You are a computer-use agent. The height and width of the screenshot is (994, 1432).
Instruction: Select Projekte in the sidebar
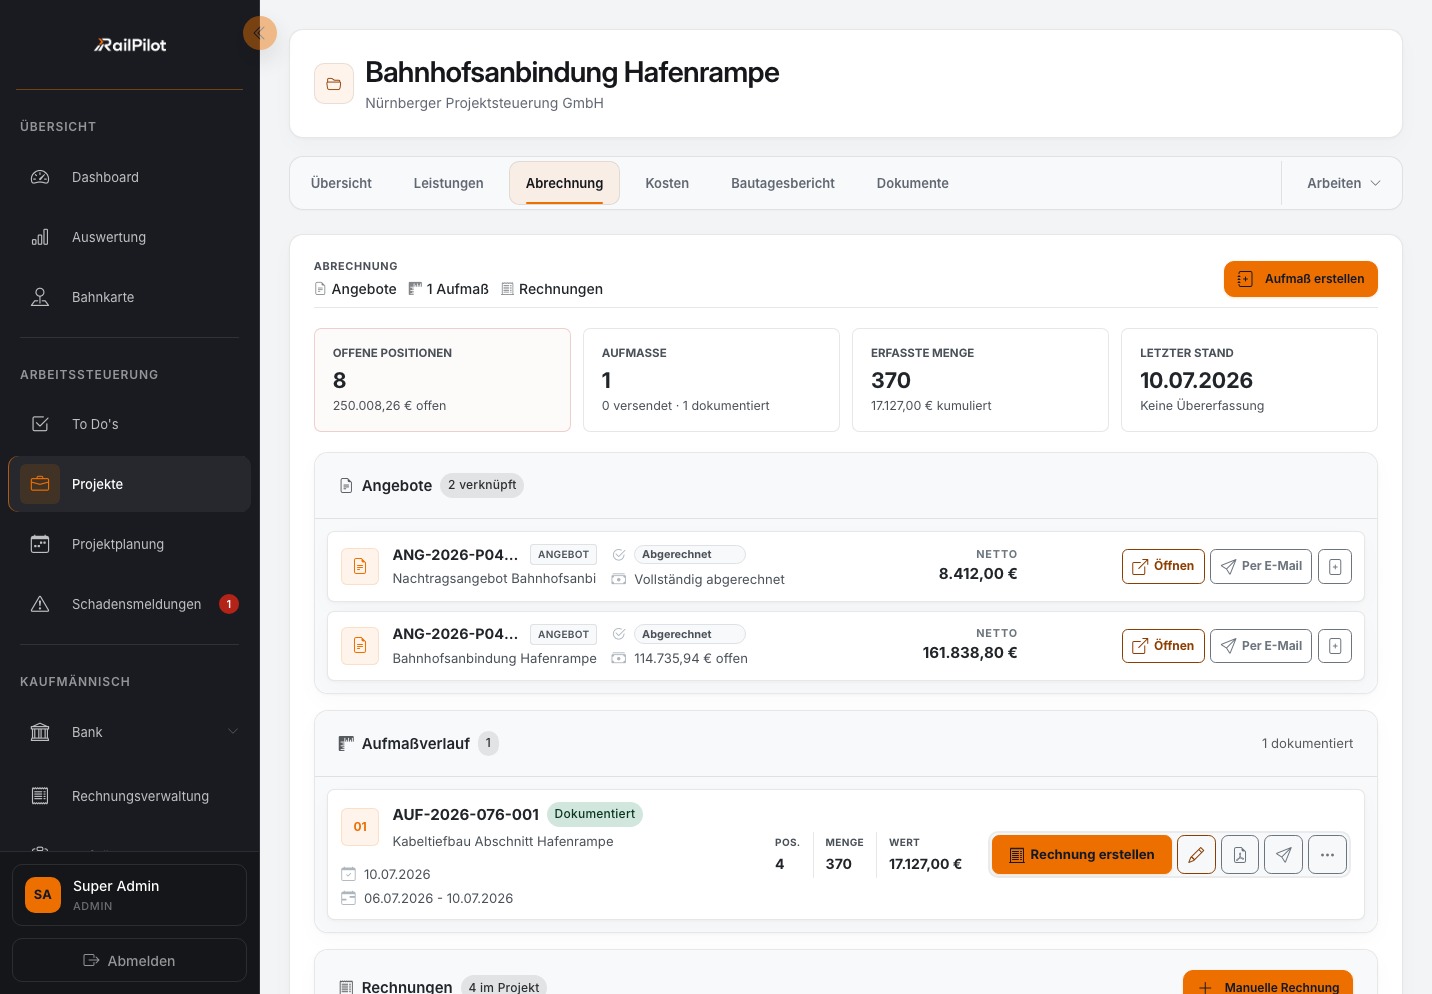coord(129,484)
